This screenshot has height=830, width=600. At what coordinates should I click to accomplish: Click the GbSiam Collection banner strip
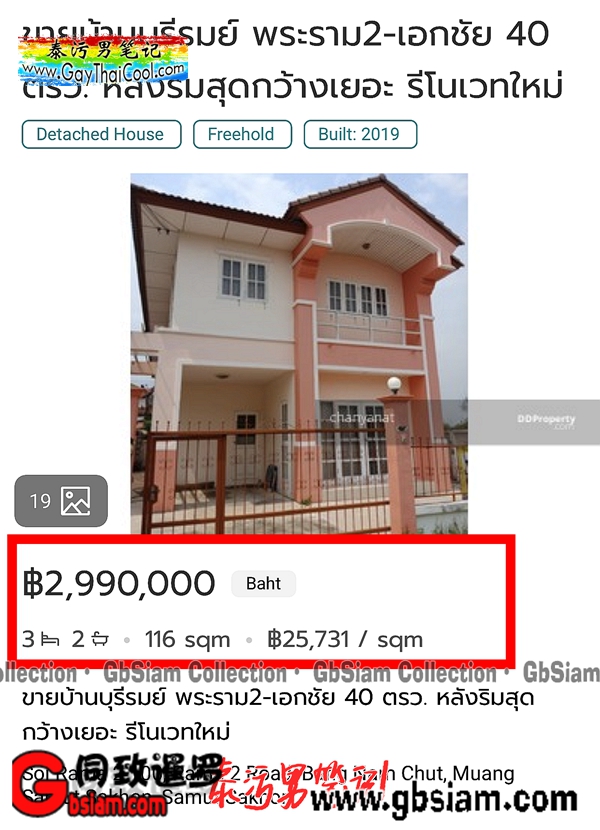point(300,673)
